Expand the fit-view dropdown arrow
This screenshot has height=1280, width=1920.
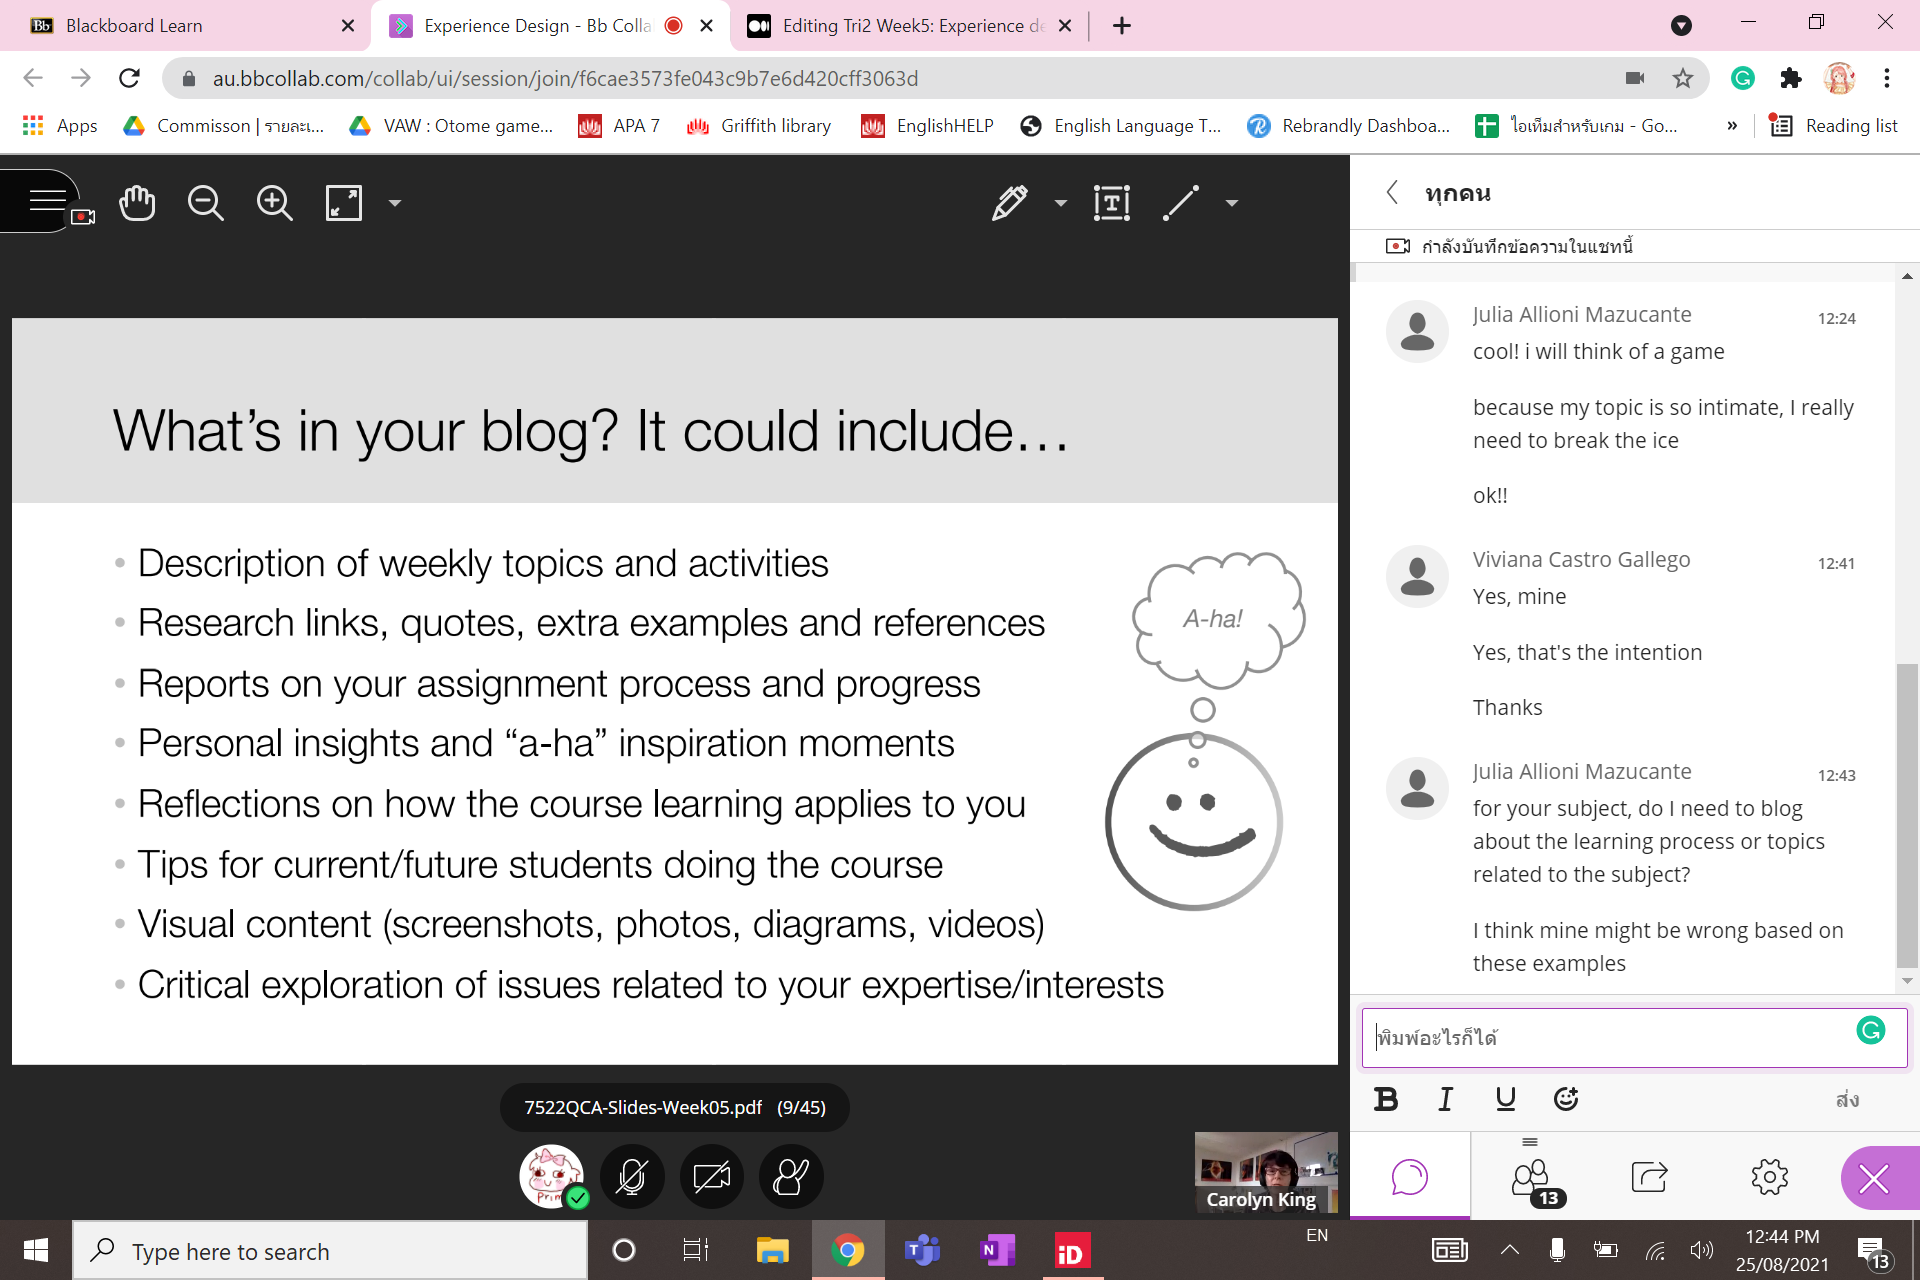pos(395,203)
